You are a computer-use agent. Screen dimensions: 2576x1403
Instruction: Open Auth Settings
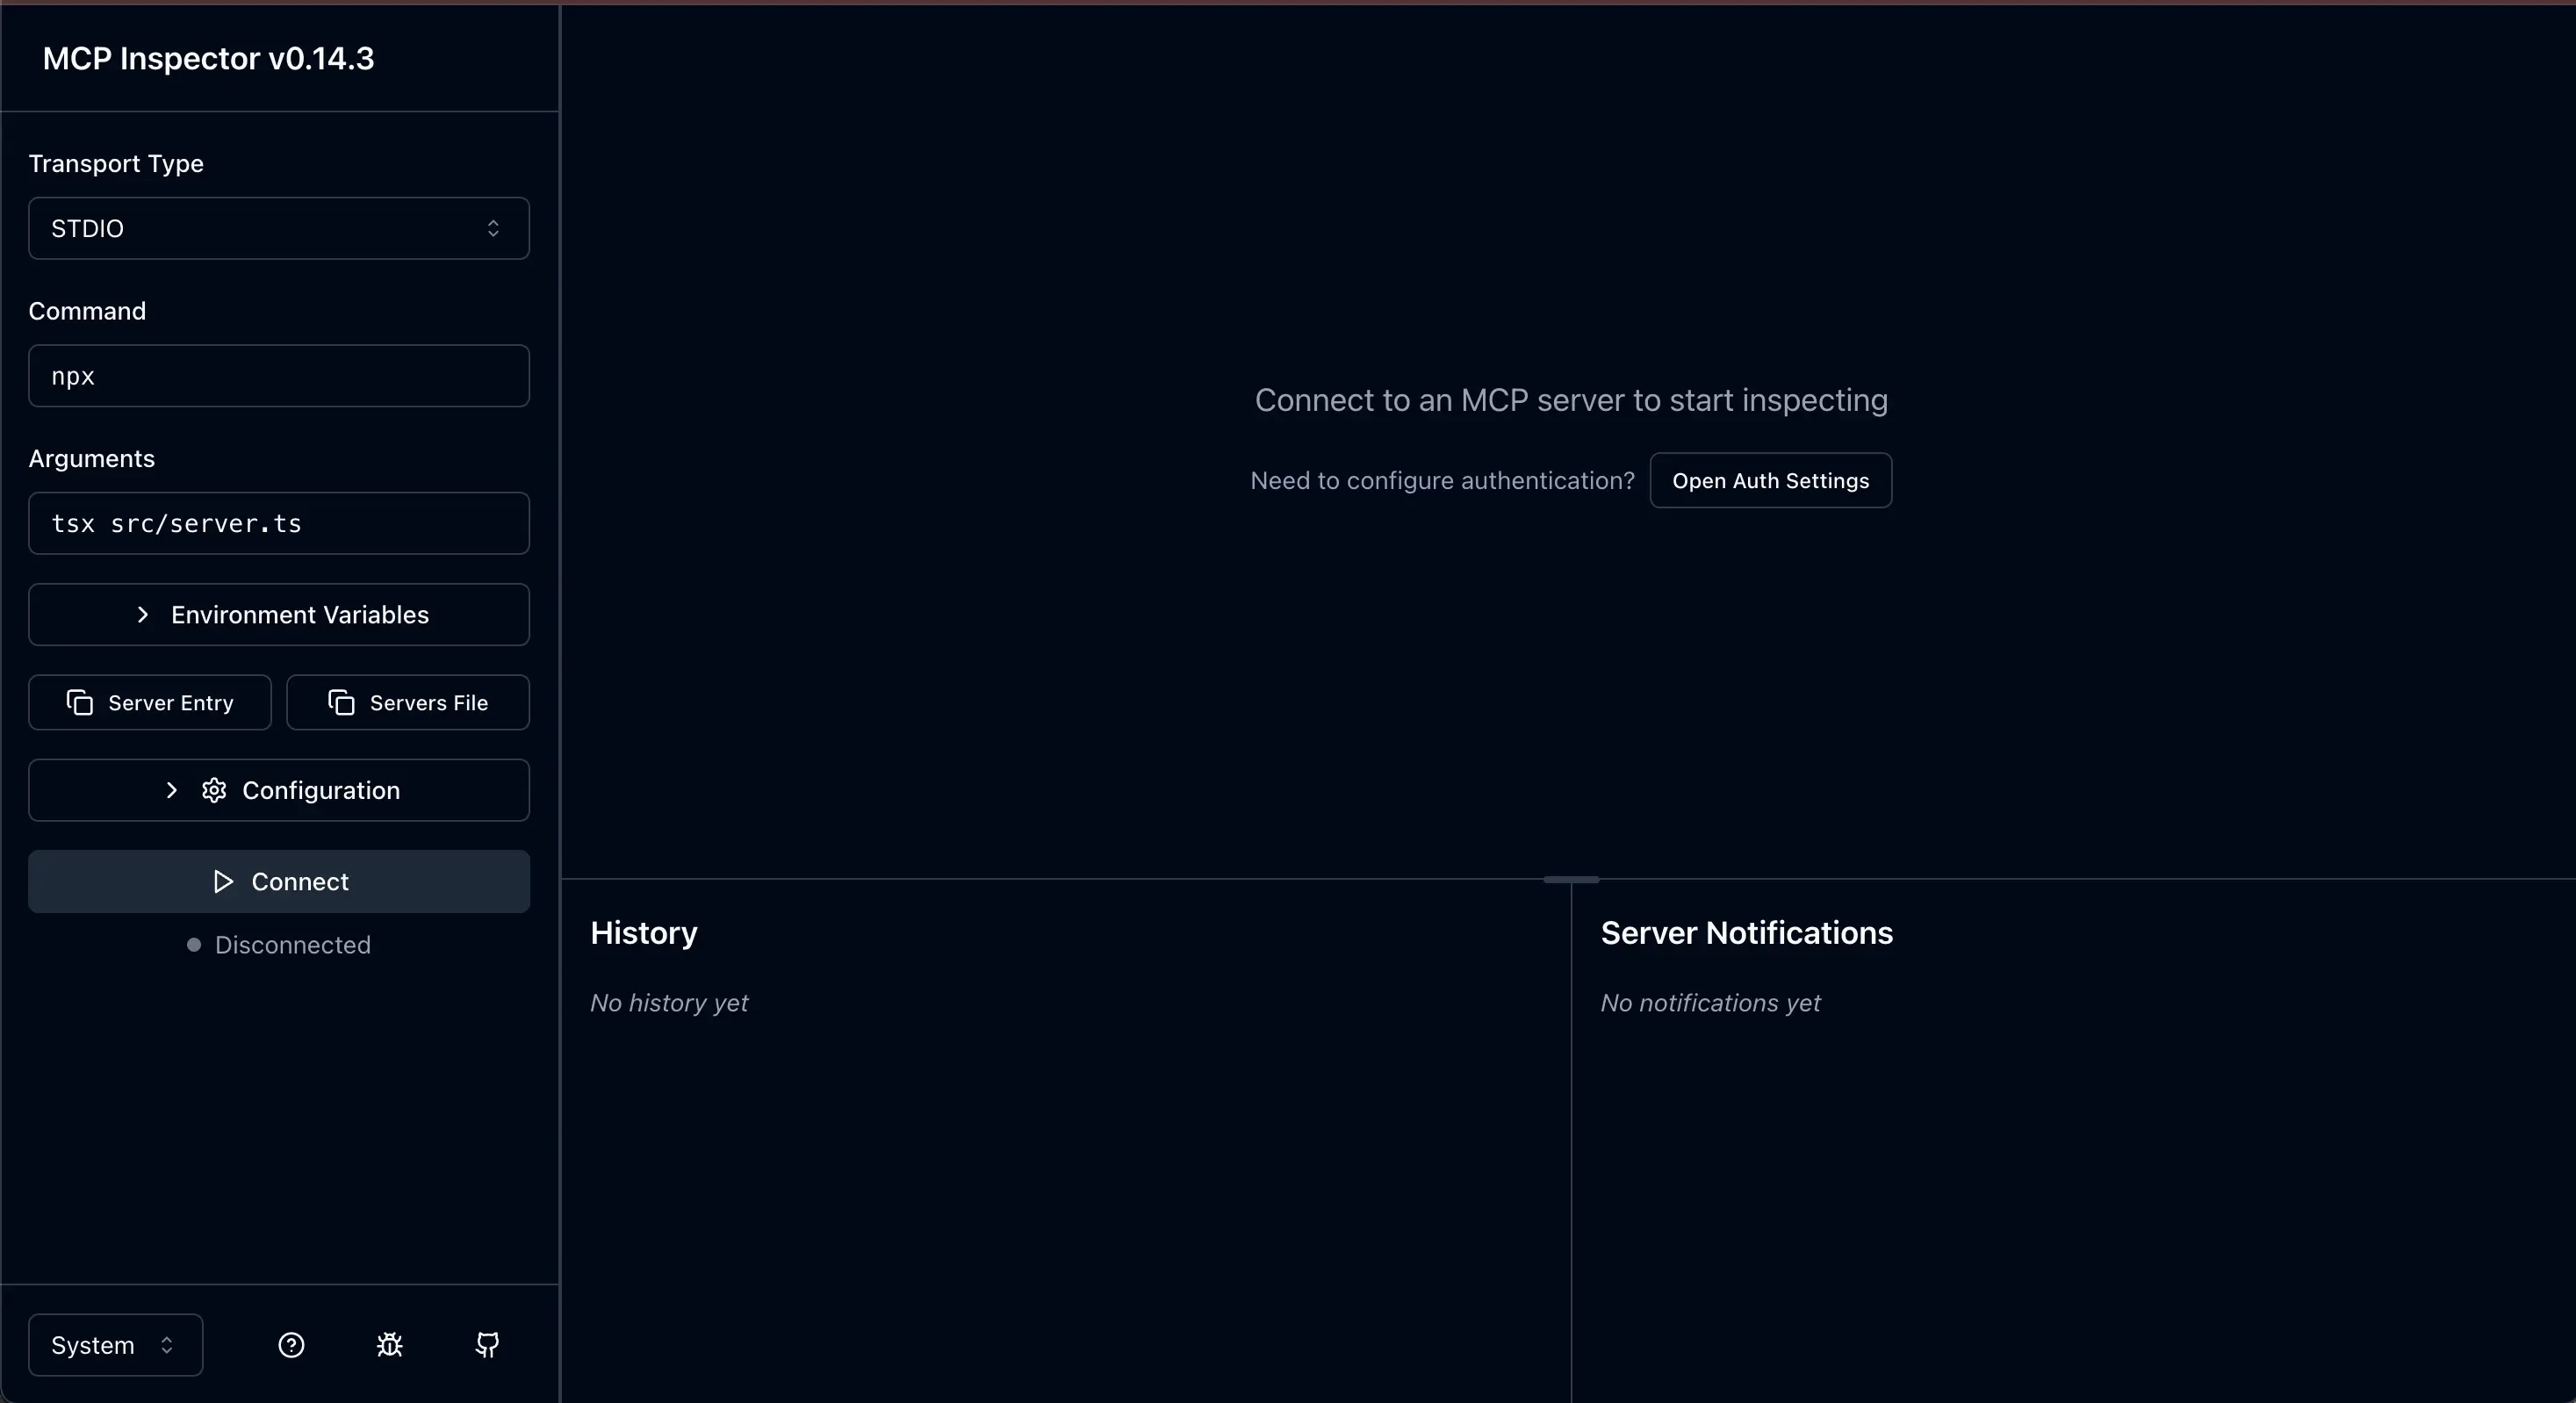pyautogui.click(x=1770, y=480)
